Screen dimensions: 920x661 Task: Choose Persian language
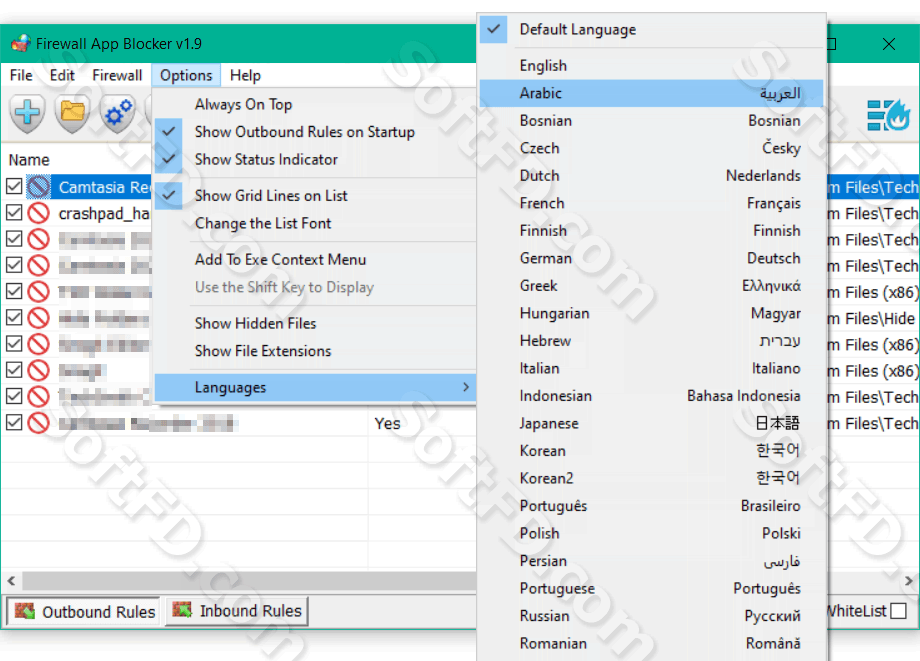tap(651, 561)
